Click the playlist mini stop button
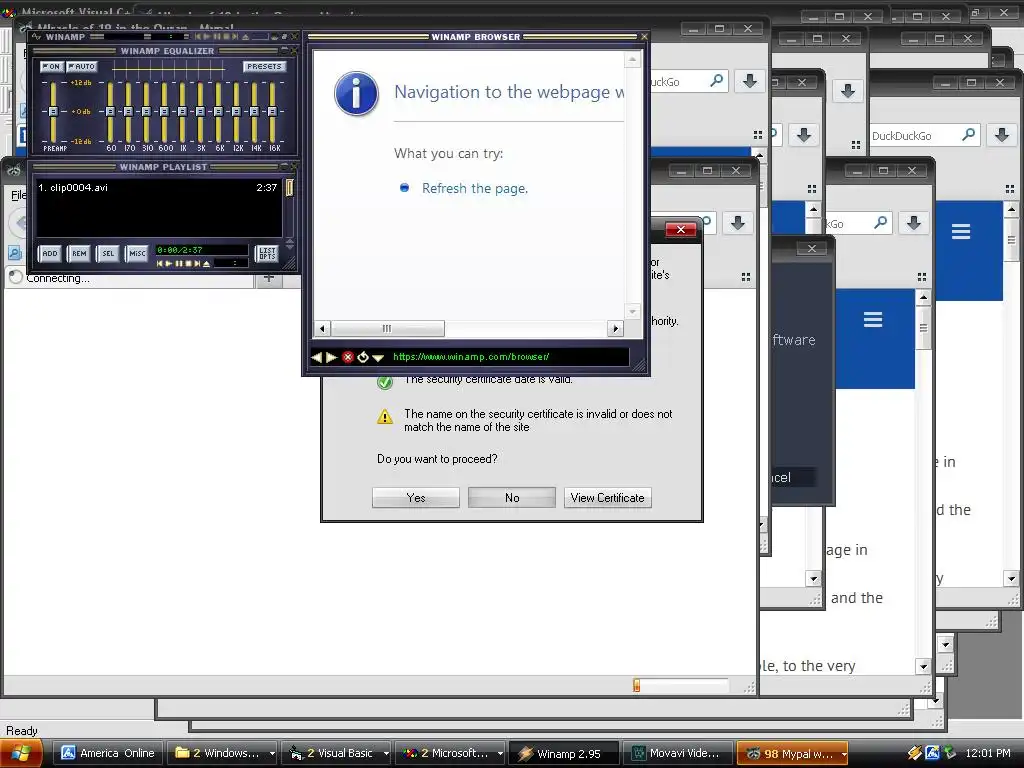Viewport: 1024px width, 768px height. tap(188, 264)
